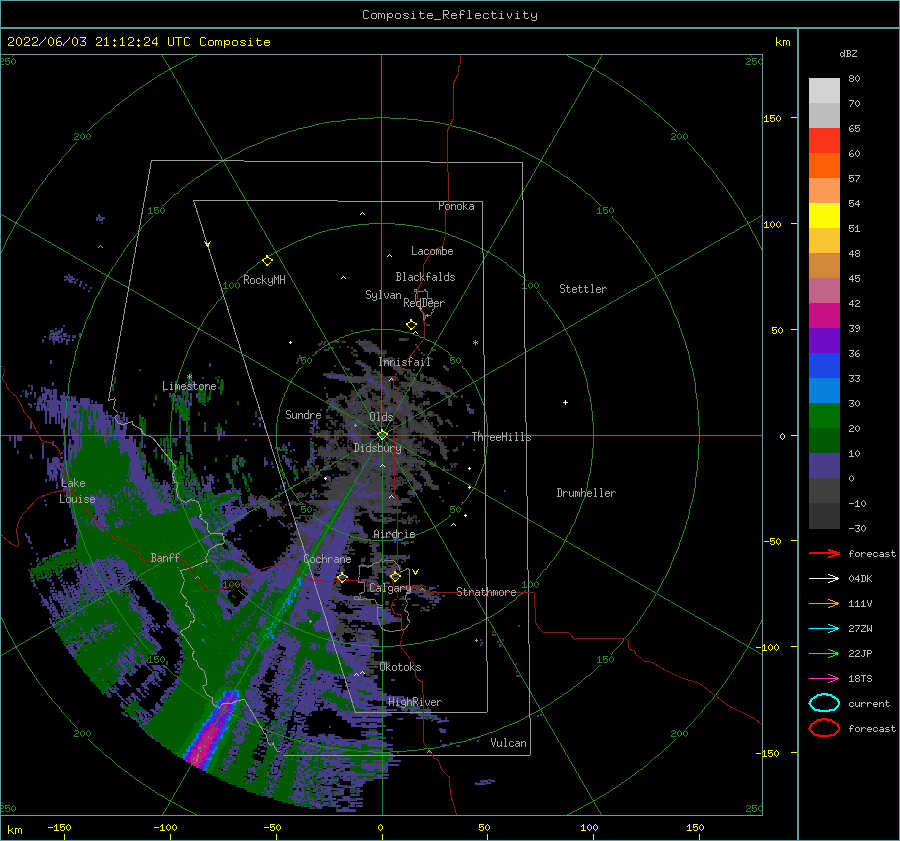Click the Stettler label

click(583, 289)
